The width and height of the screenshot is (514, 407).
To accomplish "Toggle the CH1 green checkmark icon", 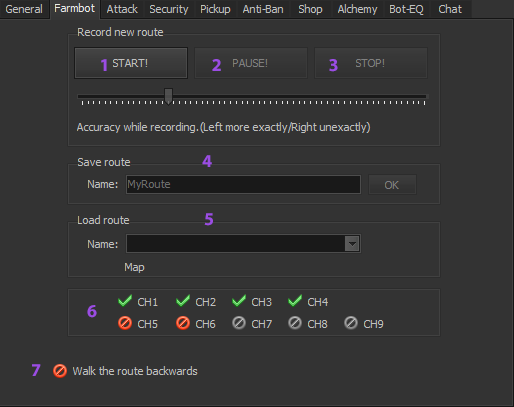I will 125,301.
